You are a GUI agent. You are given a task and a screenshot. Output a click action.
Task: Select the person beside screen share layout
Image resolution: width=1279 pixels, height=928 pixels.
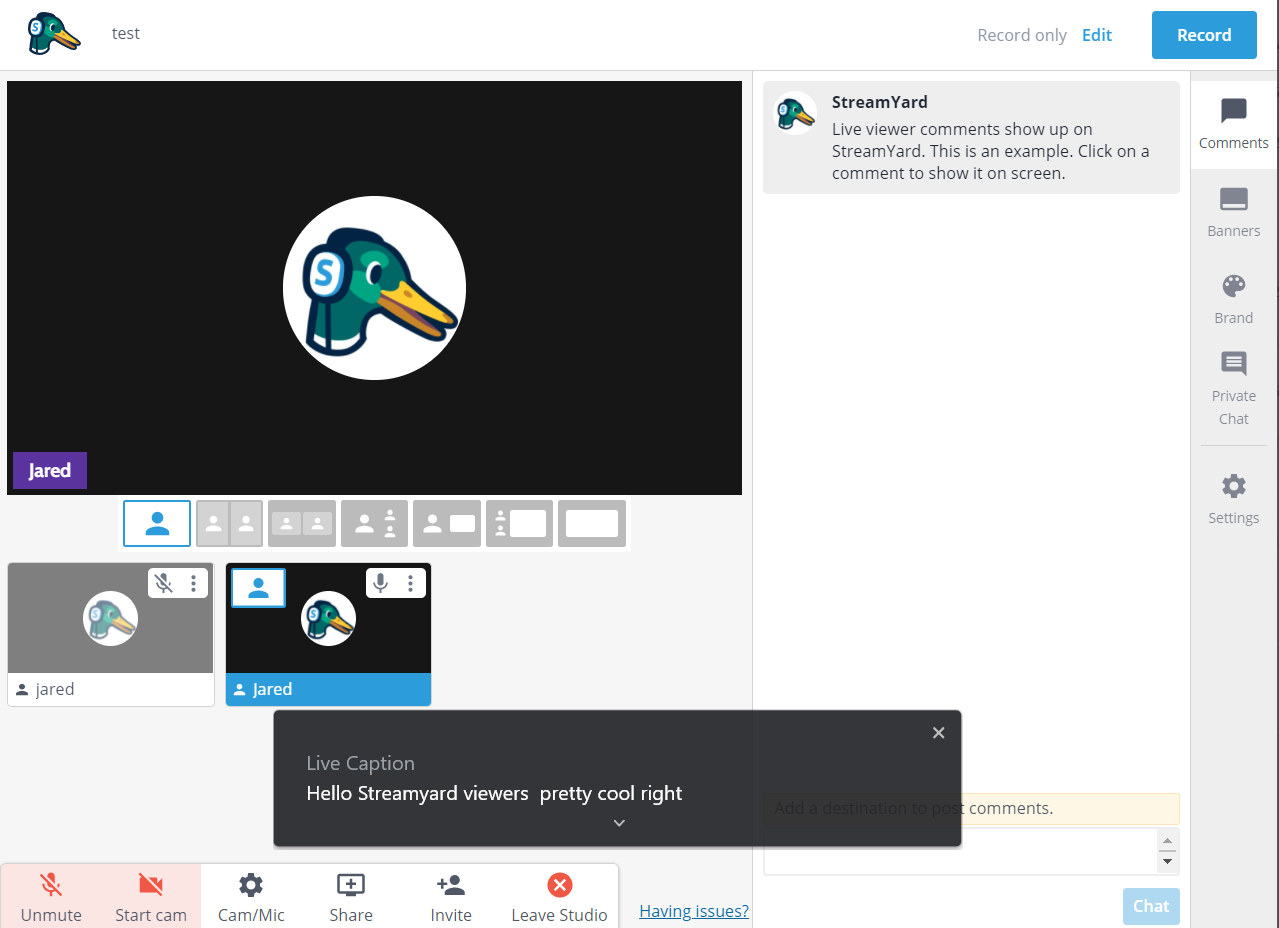click(x=447, y=523)
